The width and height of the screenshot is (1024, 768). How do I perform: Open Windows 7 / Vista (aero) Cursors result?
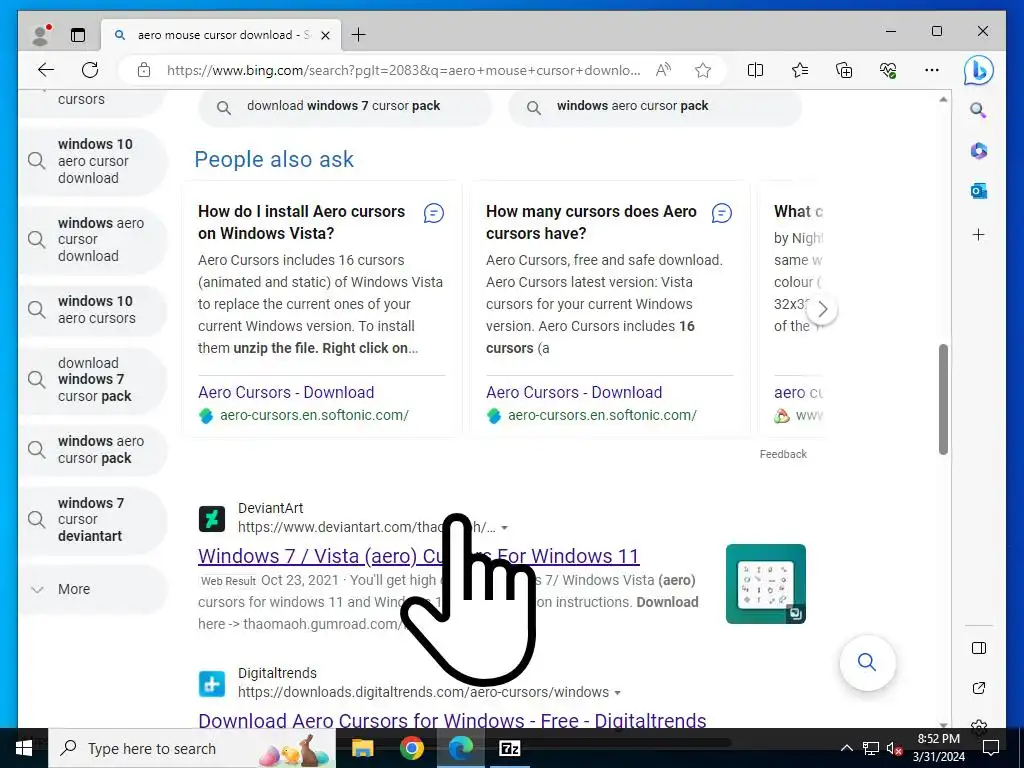coord(419,556)
